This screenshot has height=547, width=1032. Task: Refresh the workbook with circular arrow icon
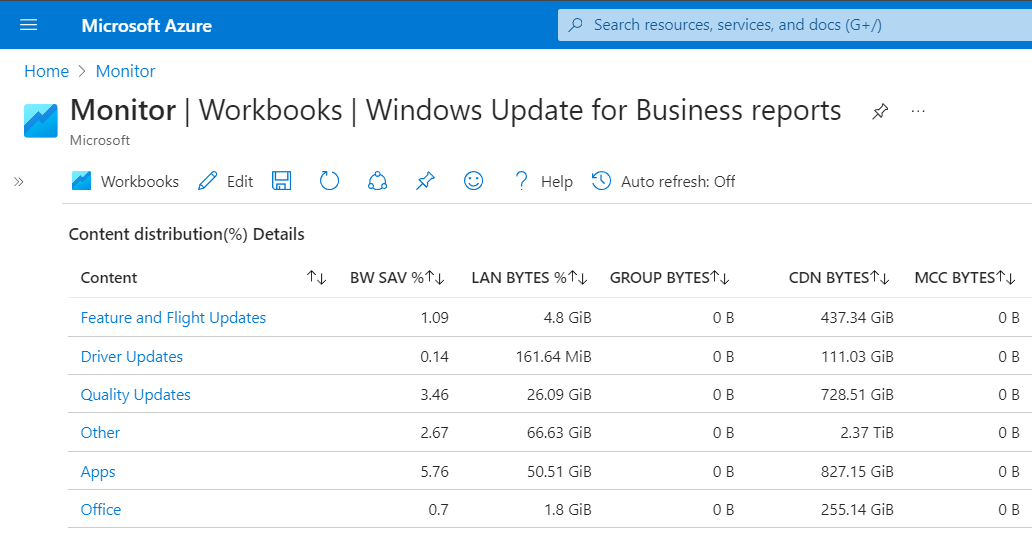[x=330, y=181]
